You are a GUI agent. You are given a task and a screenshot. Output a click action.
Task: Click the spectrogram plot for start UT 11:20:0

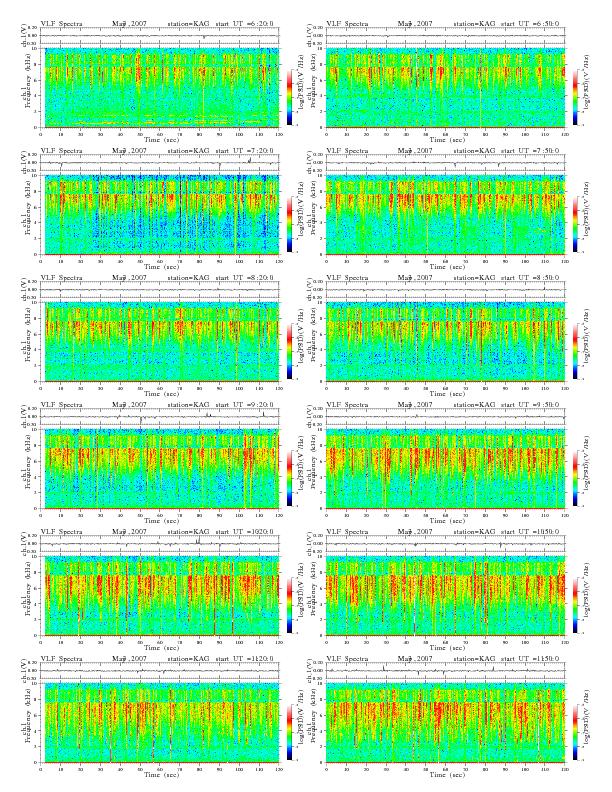[160, 723]
